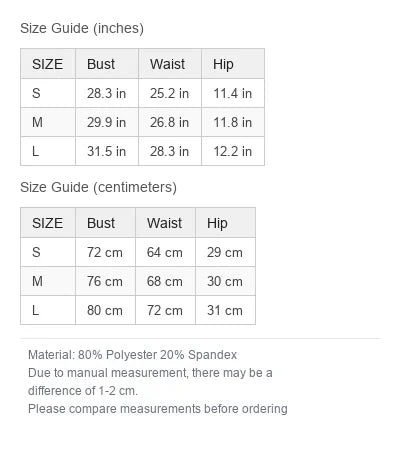The image size is (400, 450).
Task: Click the Please compare measurements before ordering text
Action: click(158, 409)
